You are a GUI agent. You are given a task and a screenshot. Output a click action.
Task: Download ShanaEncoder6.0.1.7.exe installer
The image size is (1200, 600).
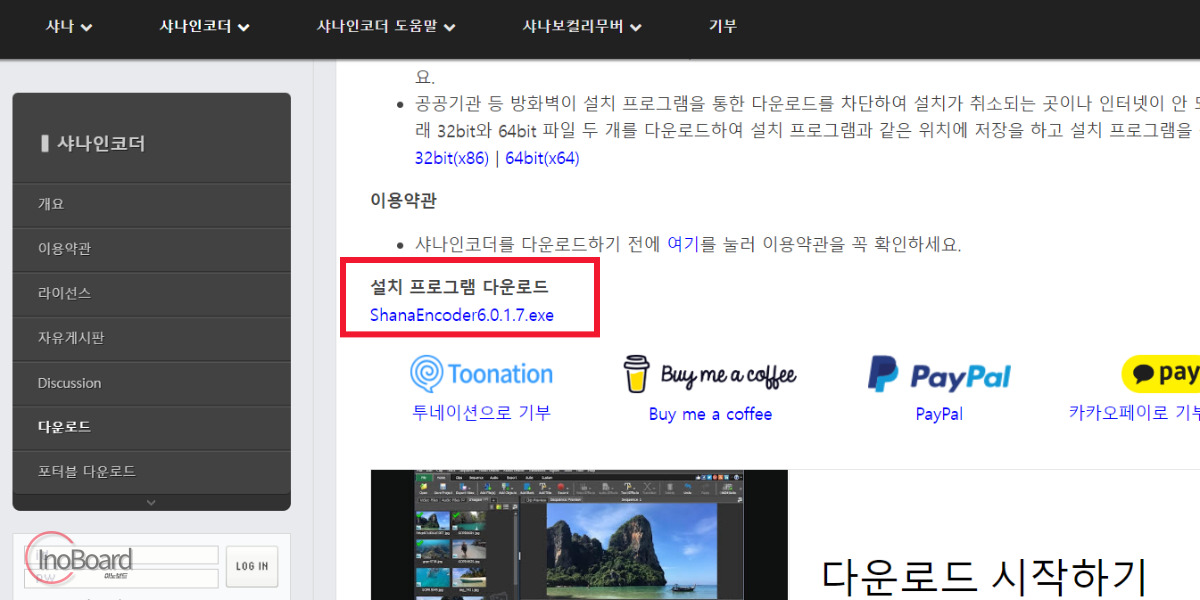[462, 315]
